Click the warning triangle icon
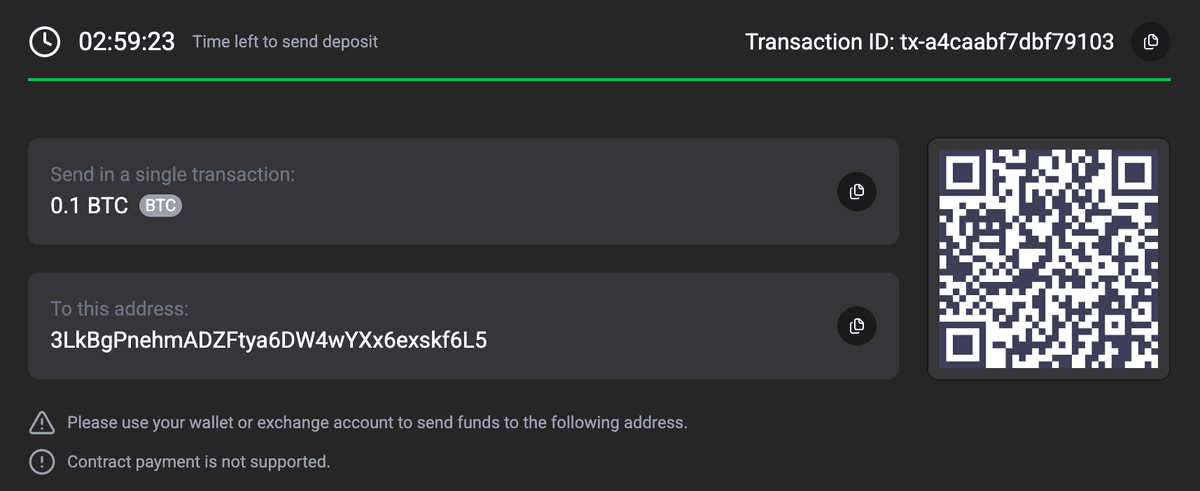Screen dimensions: 1200x491 pyautogui.click(x=42, y=423)
